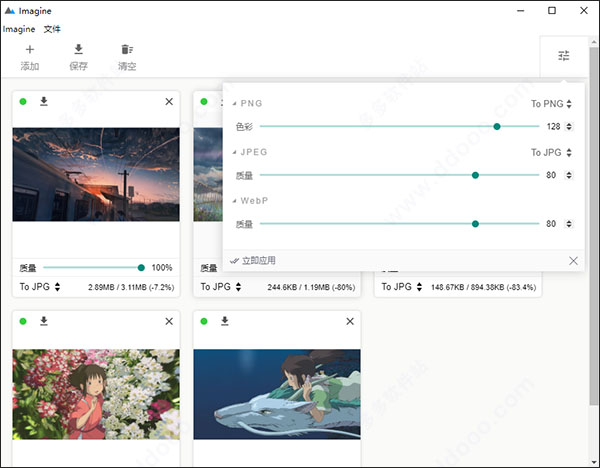The width and height of the screenshot is (600, 468).
Task: Open the dragon flight thumbnail
Action: click(x=277, y=394)
